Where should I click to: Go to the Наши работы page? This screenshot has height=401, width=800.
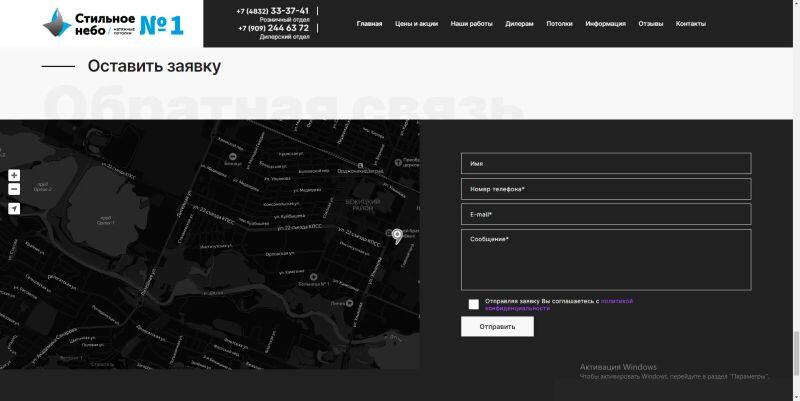click(x=472, y=23)
